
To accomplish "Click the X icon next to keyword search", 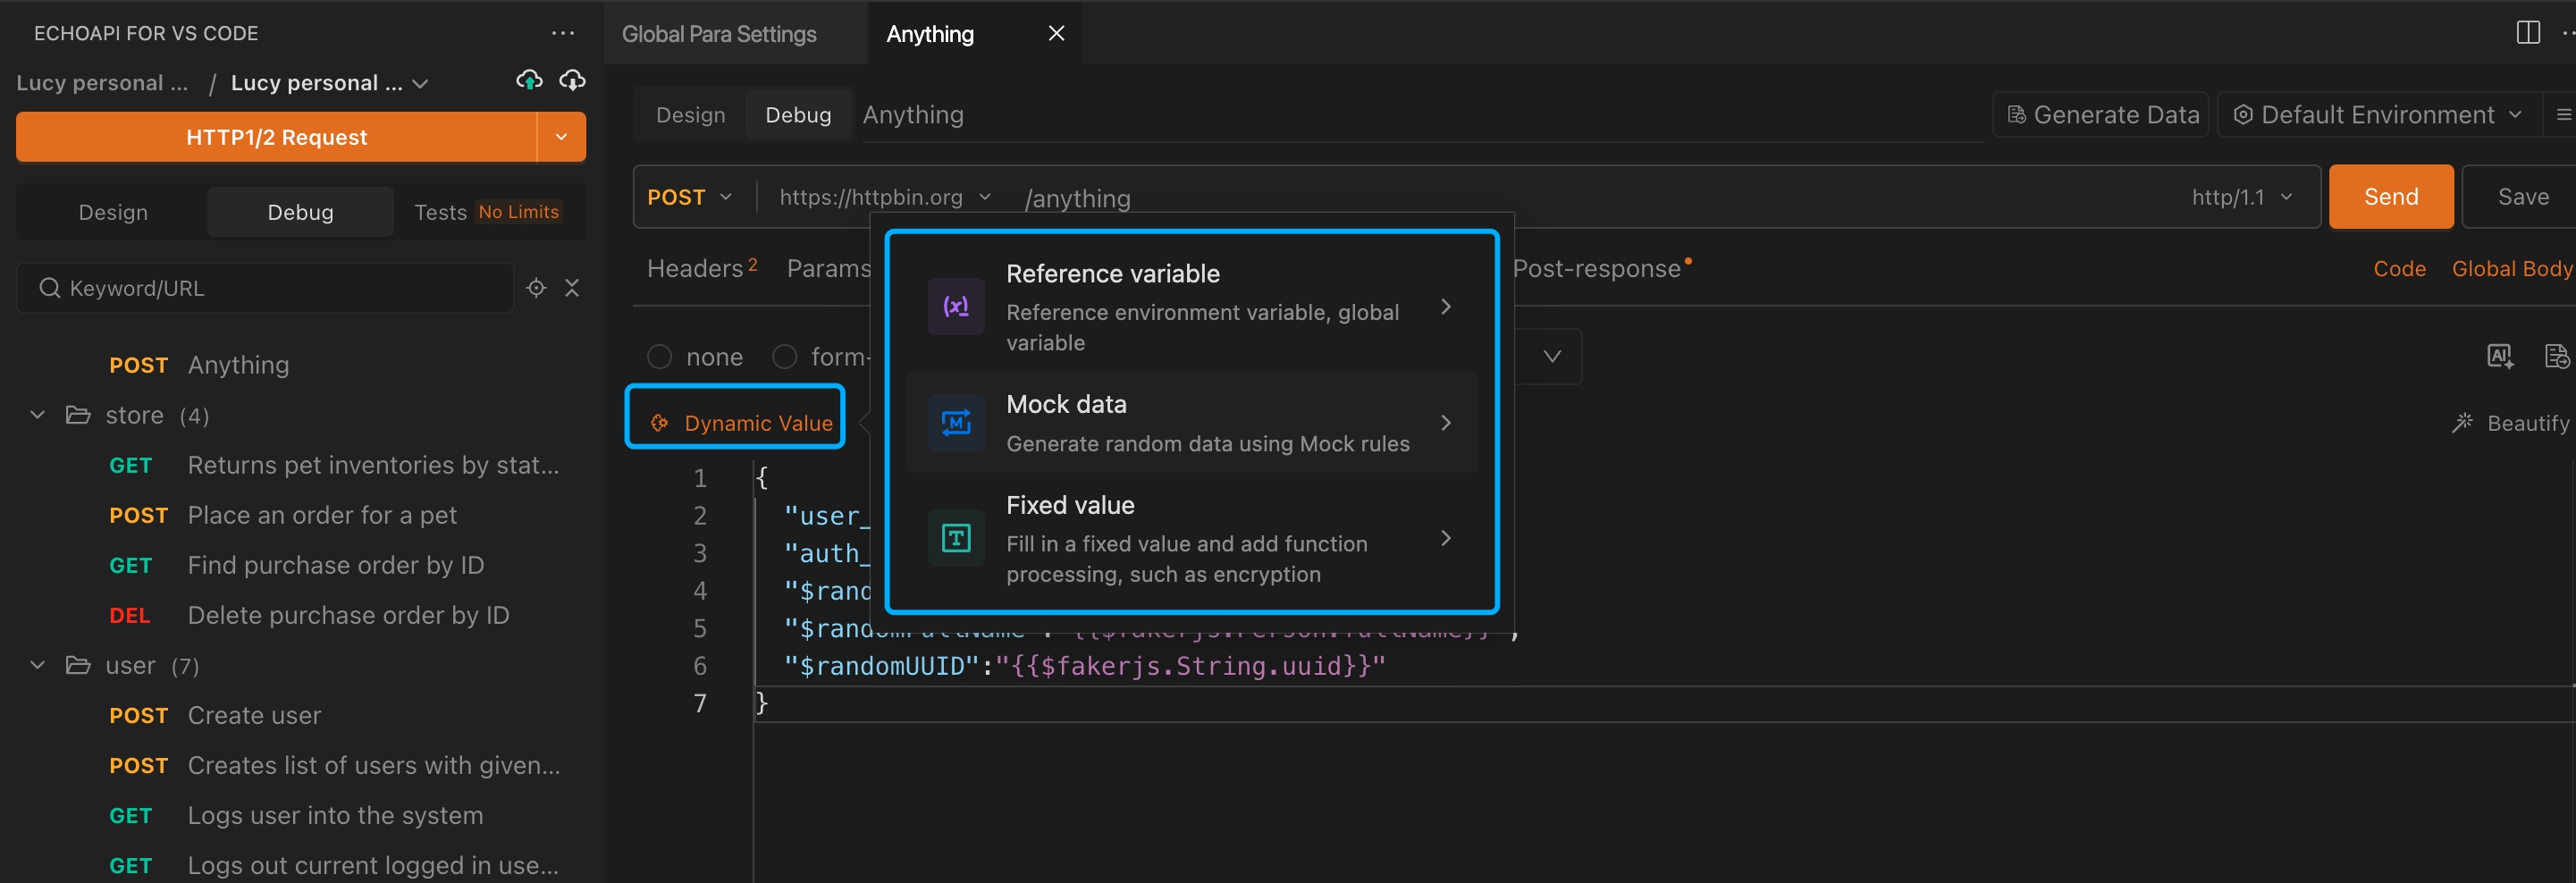I will [x=572, y=288].
